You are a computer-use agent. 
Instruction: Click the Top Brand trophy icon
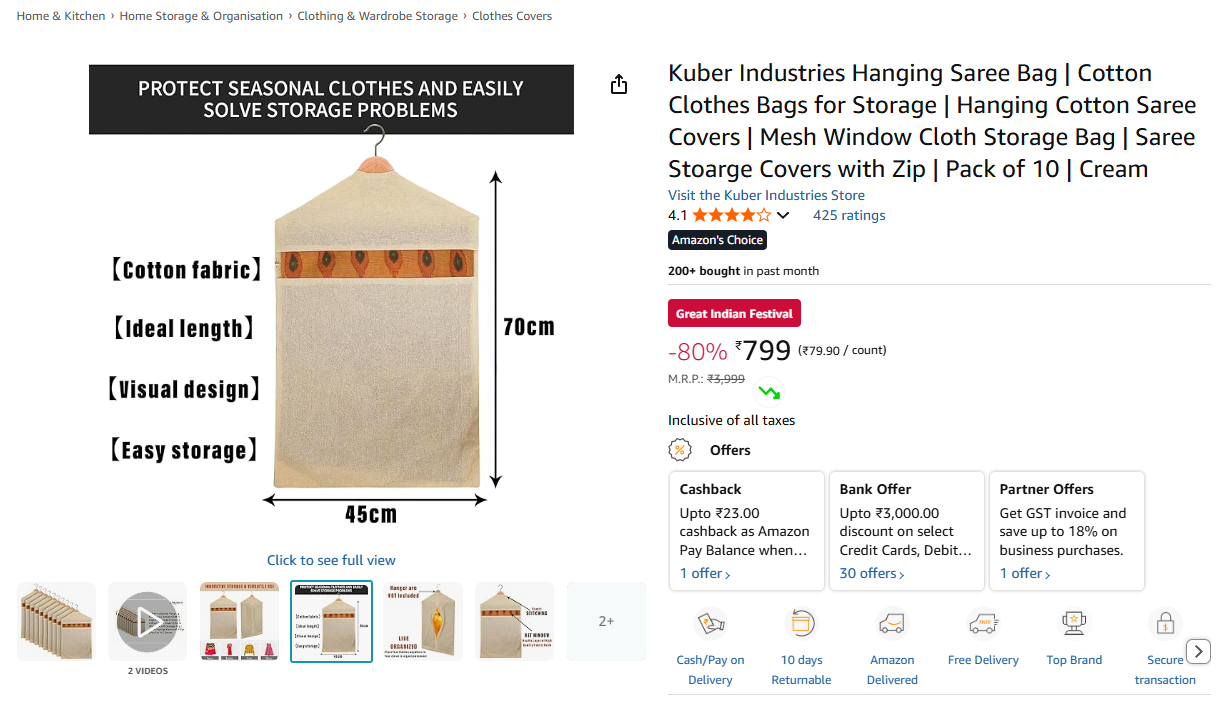1074,623
